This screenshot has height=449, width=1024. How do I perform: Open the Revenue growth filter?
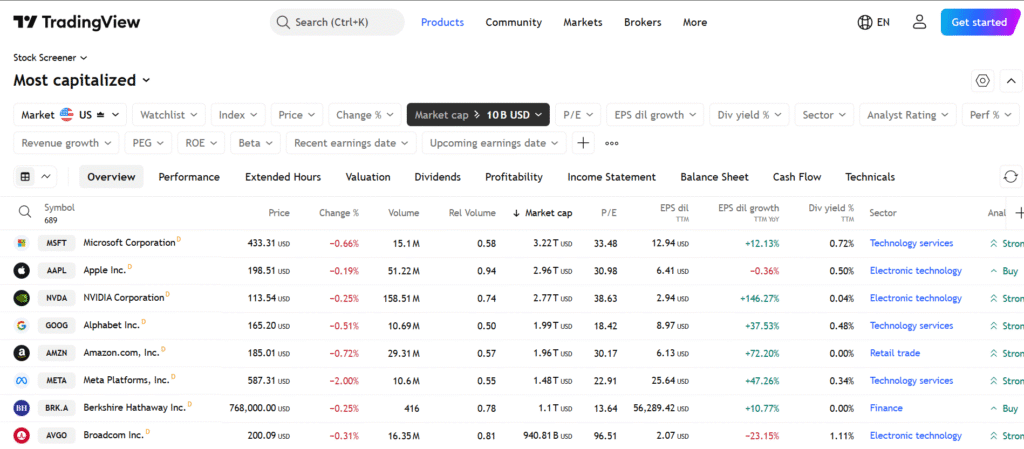(67, 143)
